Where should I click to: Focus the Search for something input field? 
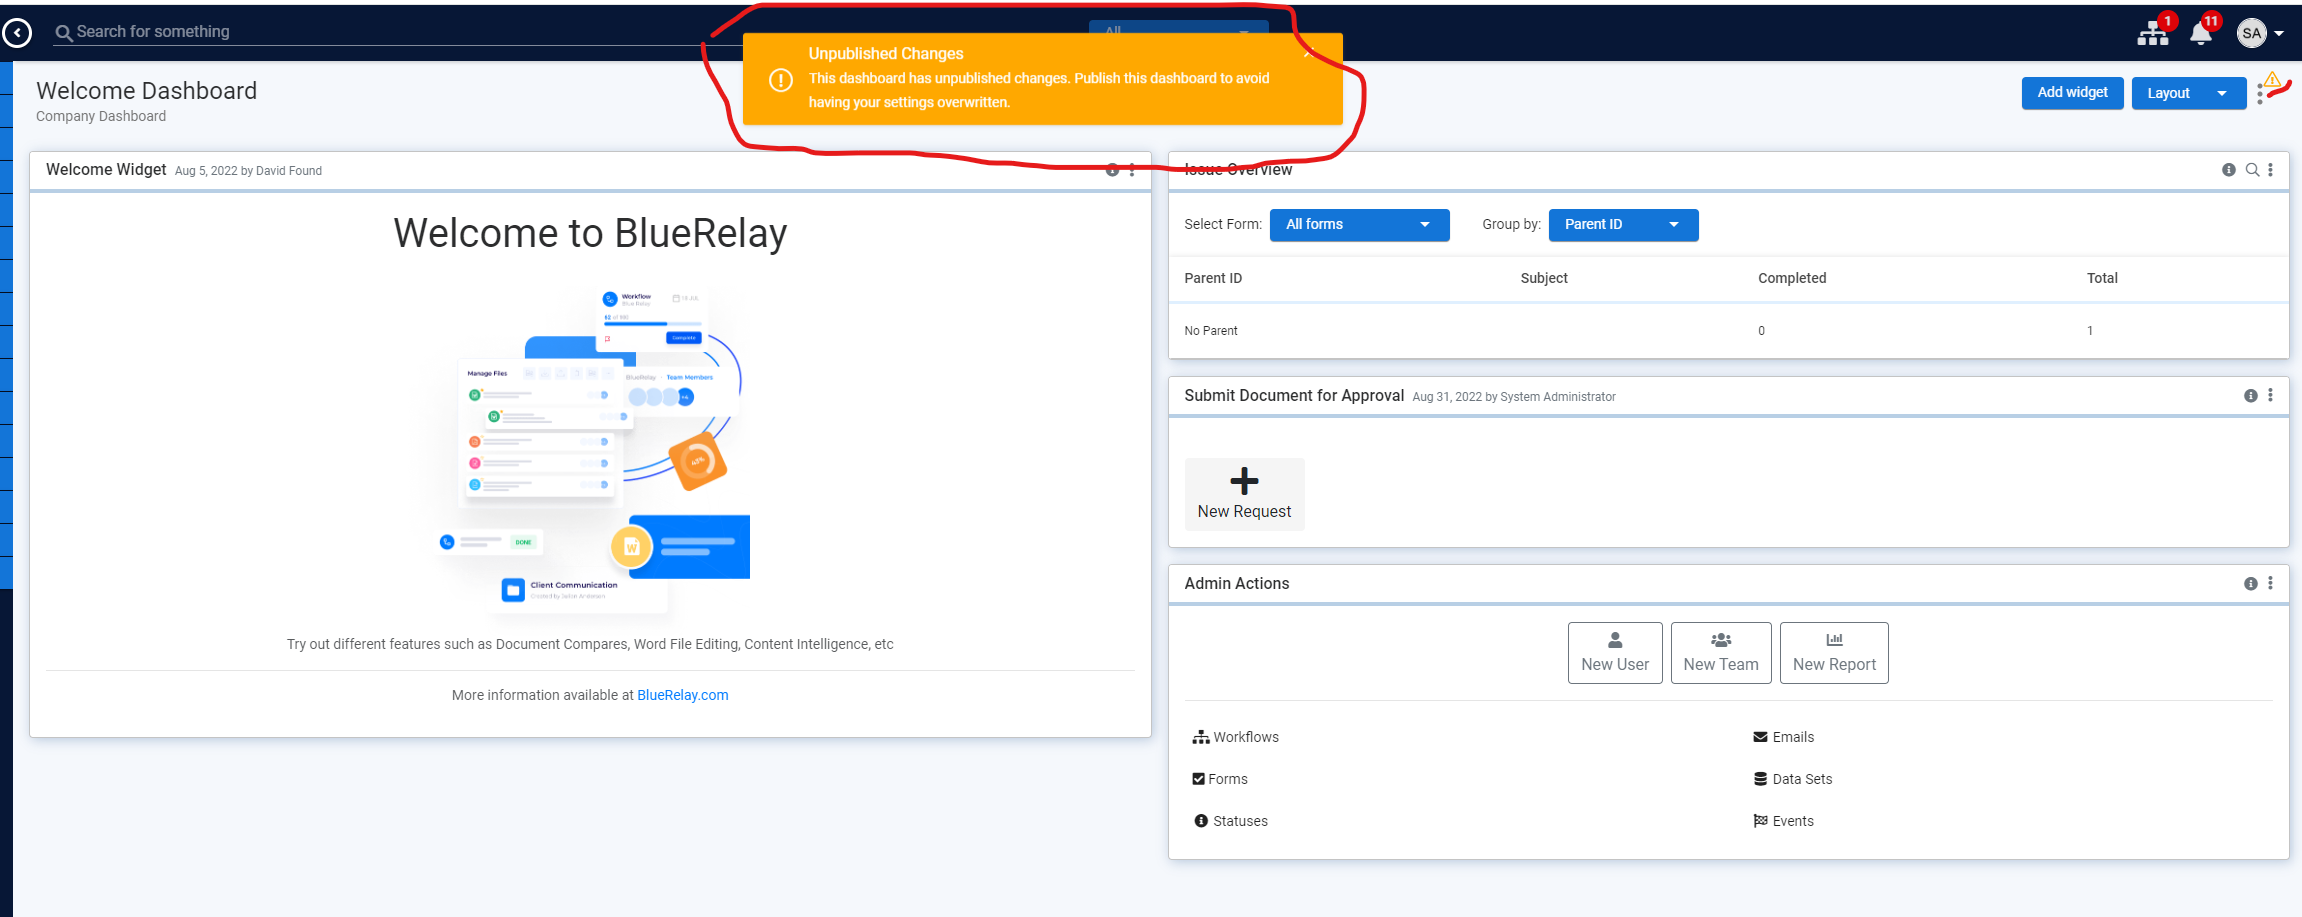click(x=400, y=32)
